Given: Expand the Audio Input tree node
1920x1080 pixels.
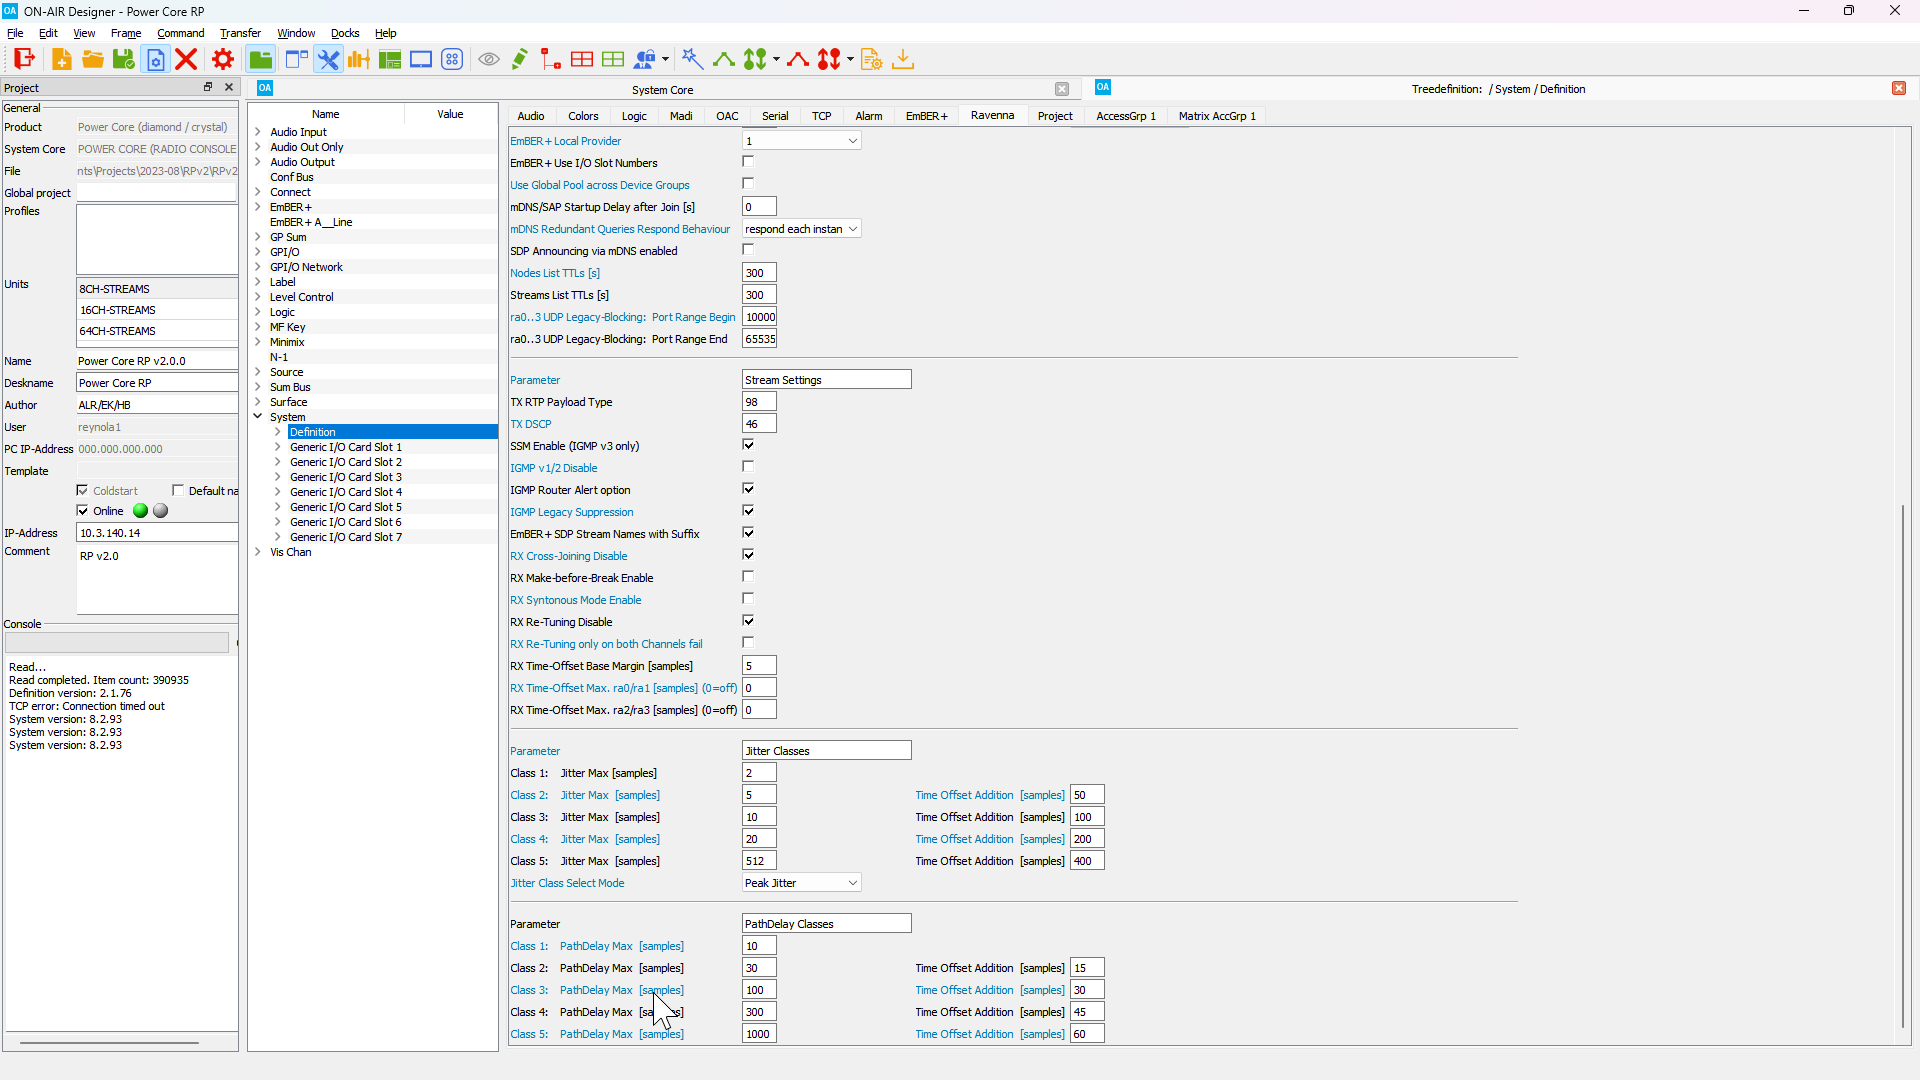Looking at the screenshot, I should (x=258, y=132).
